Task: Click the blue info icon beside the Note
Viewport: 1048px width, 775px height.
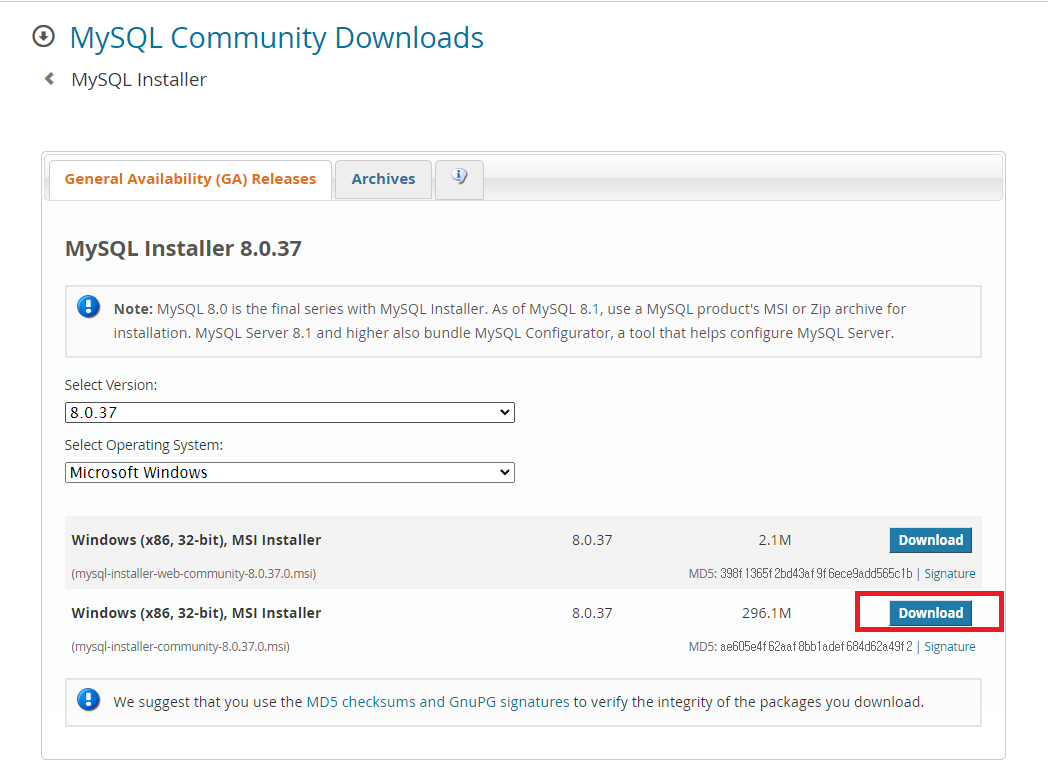Action: [88, 307]
